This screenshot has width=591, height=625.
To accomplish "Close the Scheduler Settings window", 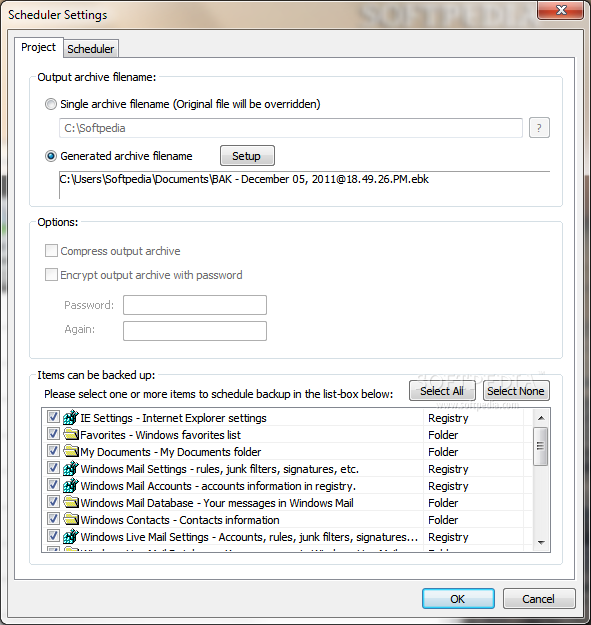I will point(562,10).
